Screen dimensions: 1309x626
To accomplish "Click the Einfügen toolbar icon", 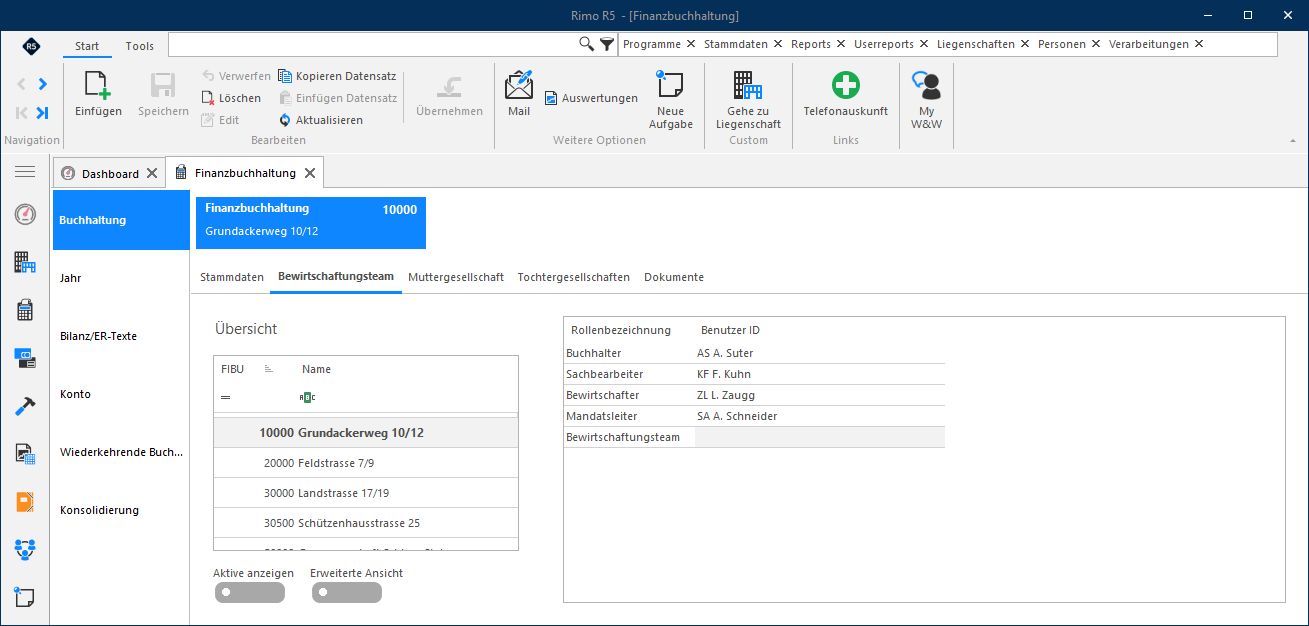I will point(98,86).
